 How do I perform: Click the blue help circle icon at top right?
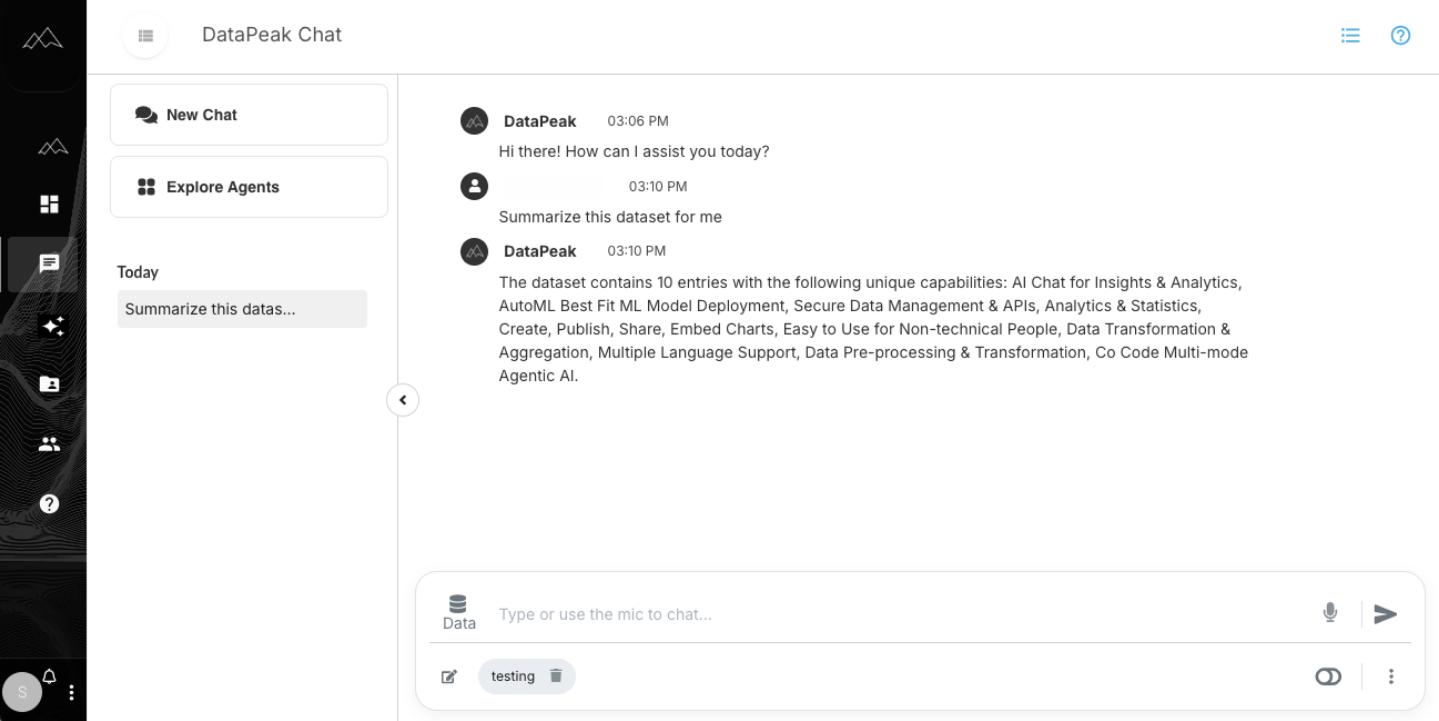tap(1401, 35)
